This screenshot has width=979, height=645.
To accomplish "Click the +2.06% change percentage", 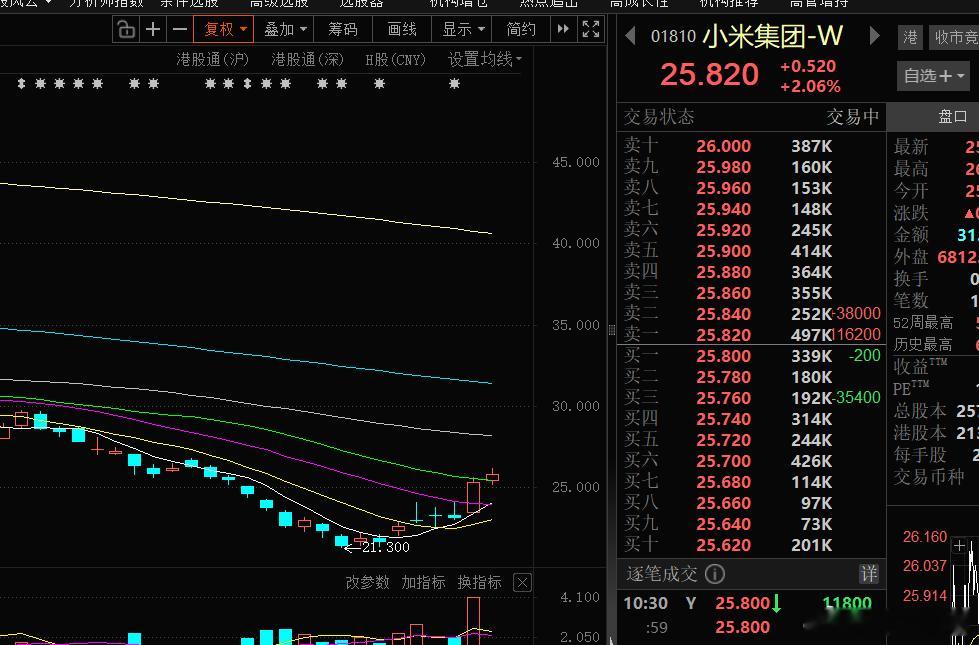I will [810, 87].
